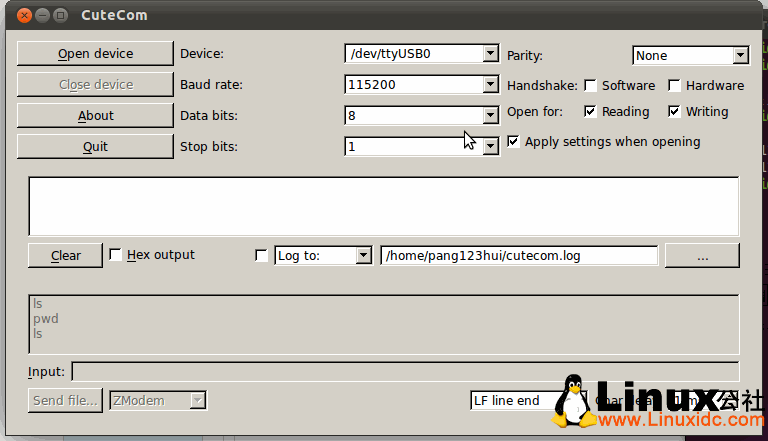Select the pwd entry in command history
Image resolution: width=768 pixels, height=441 pixels.
(46, 318)
